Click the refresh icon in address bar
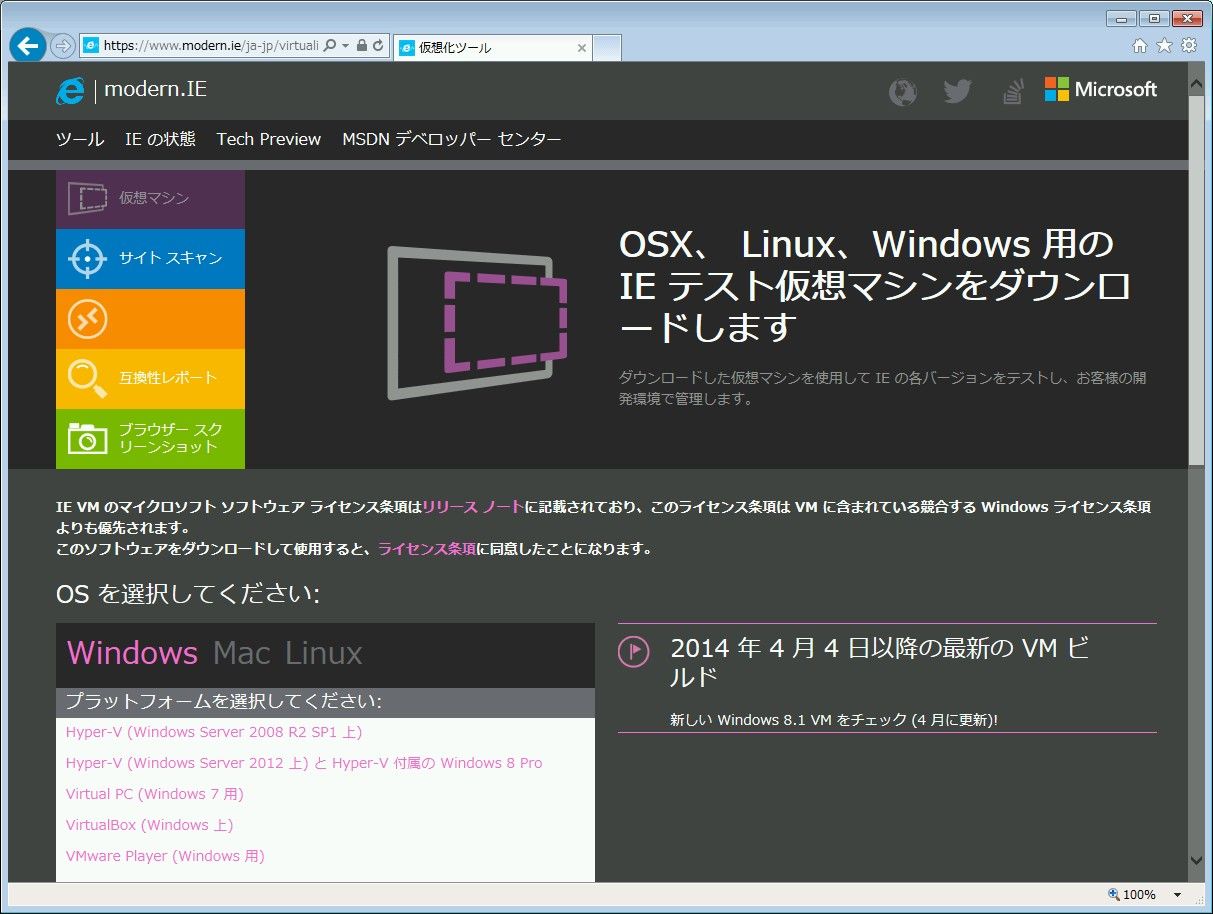The image size is (1213, 914). tap(378, 46)
